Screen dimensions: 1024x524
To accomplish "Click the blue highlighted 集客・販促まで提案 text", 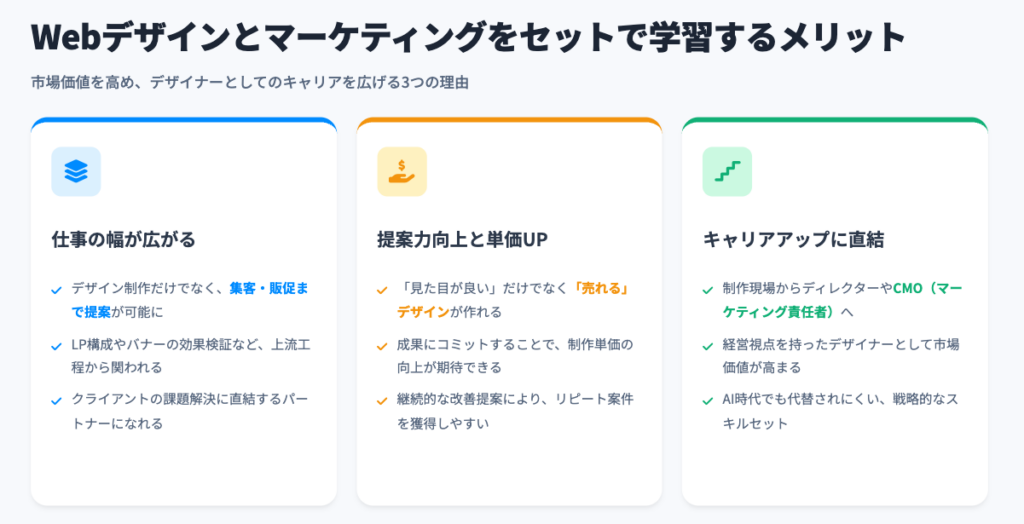I will [x=268, y=289].
